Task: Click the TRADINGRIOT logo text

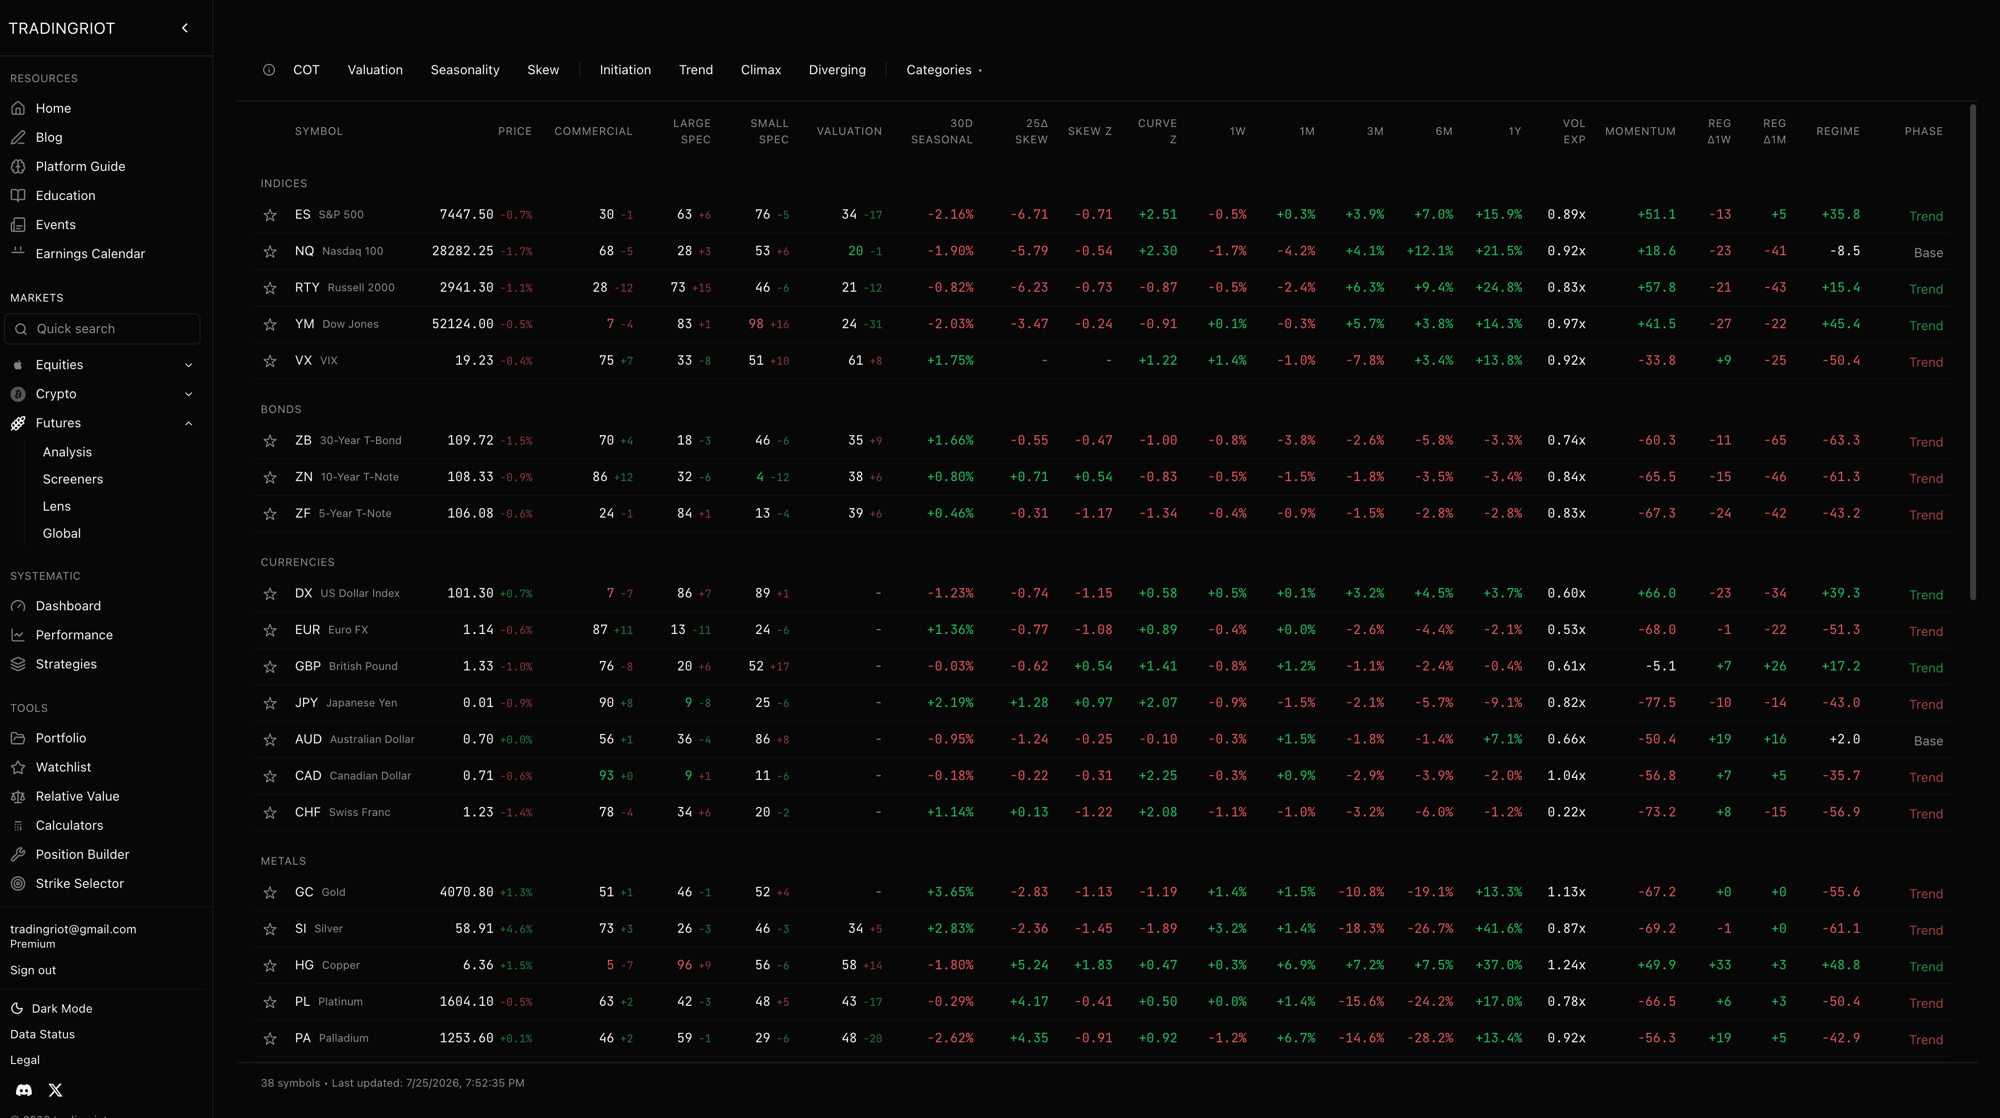Action: 62,28
